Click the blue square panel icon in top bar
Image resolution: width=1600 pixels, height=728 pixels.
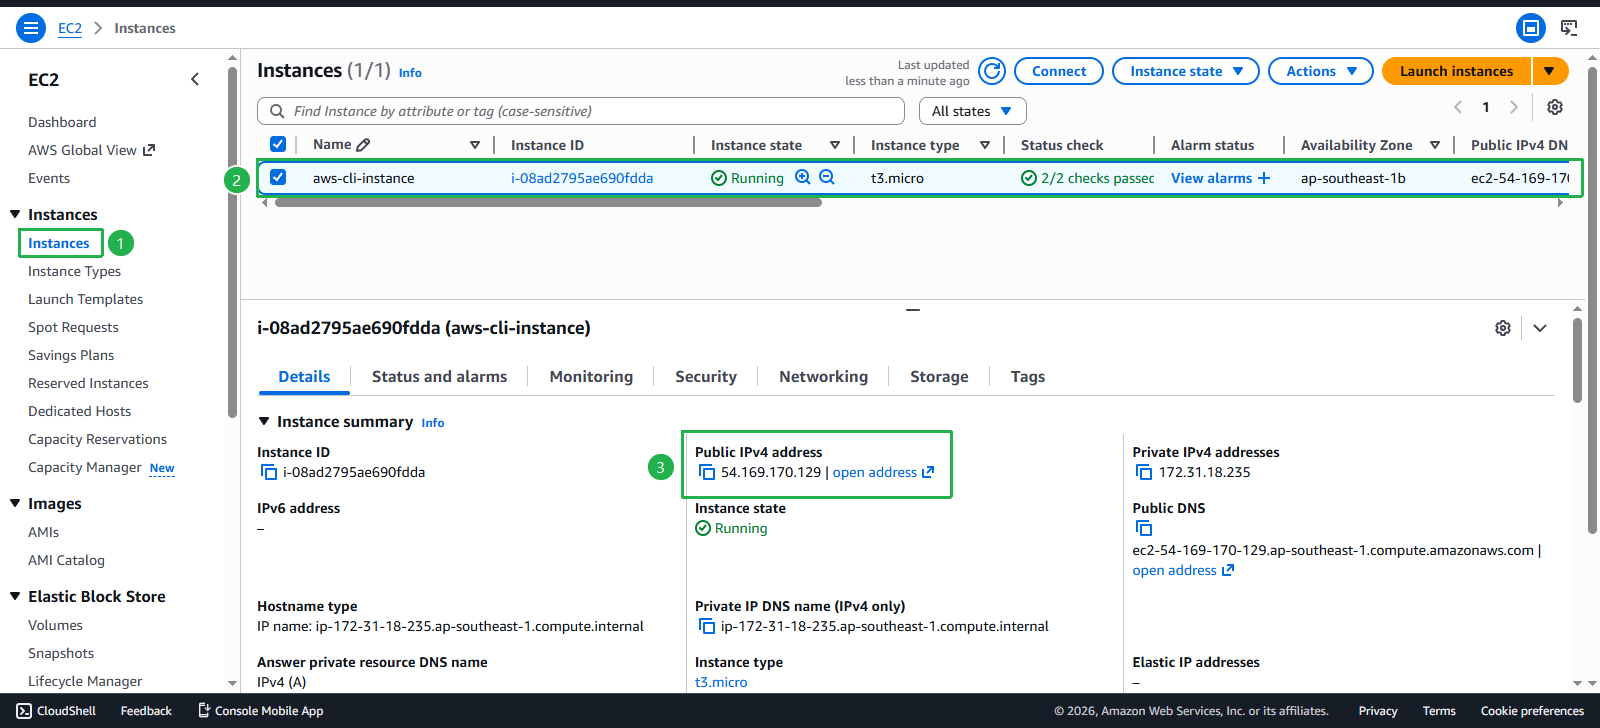1531,28
